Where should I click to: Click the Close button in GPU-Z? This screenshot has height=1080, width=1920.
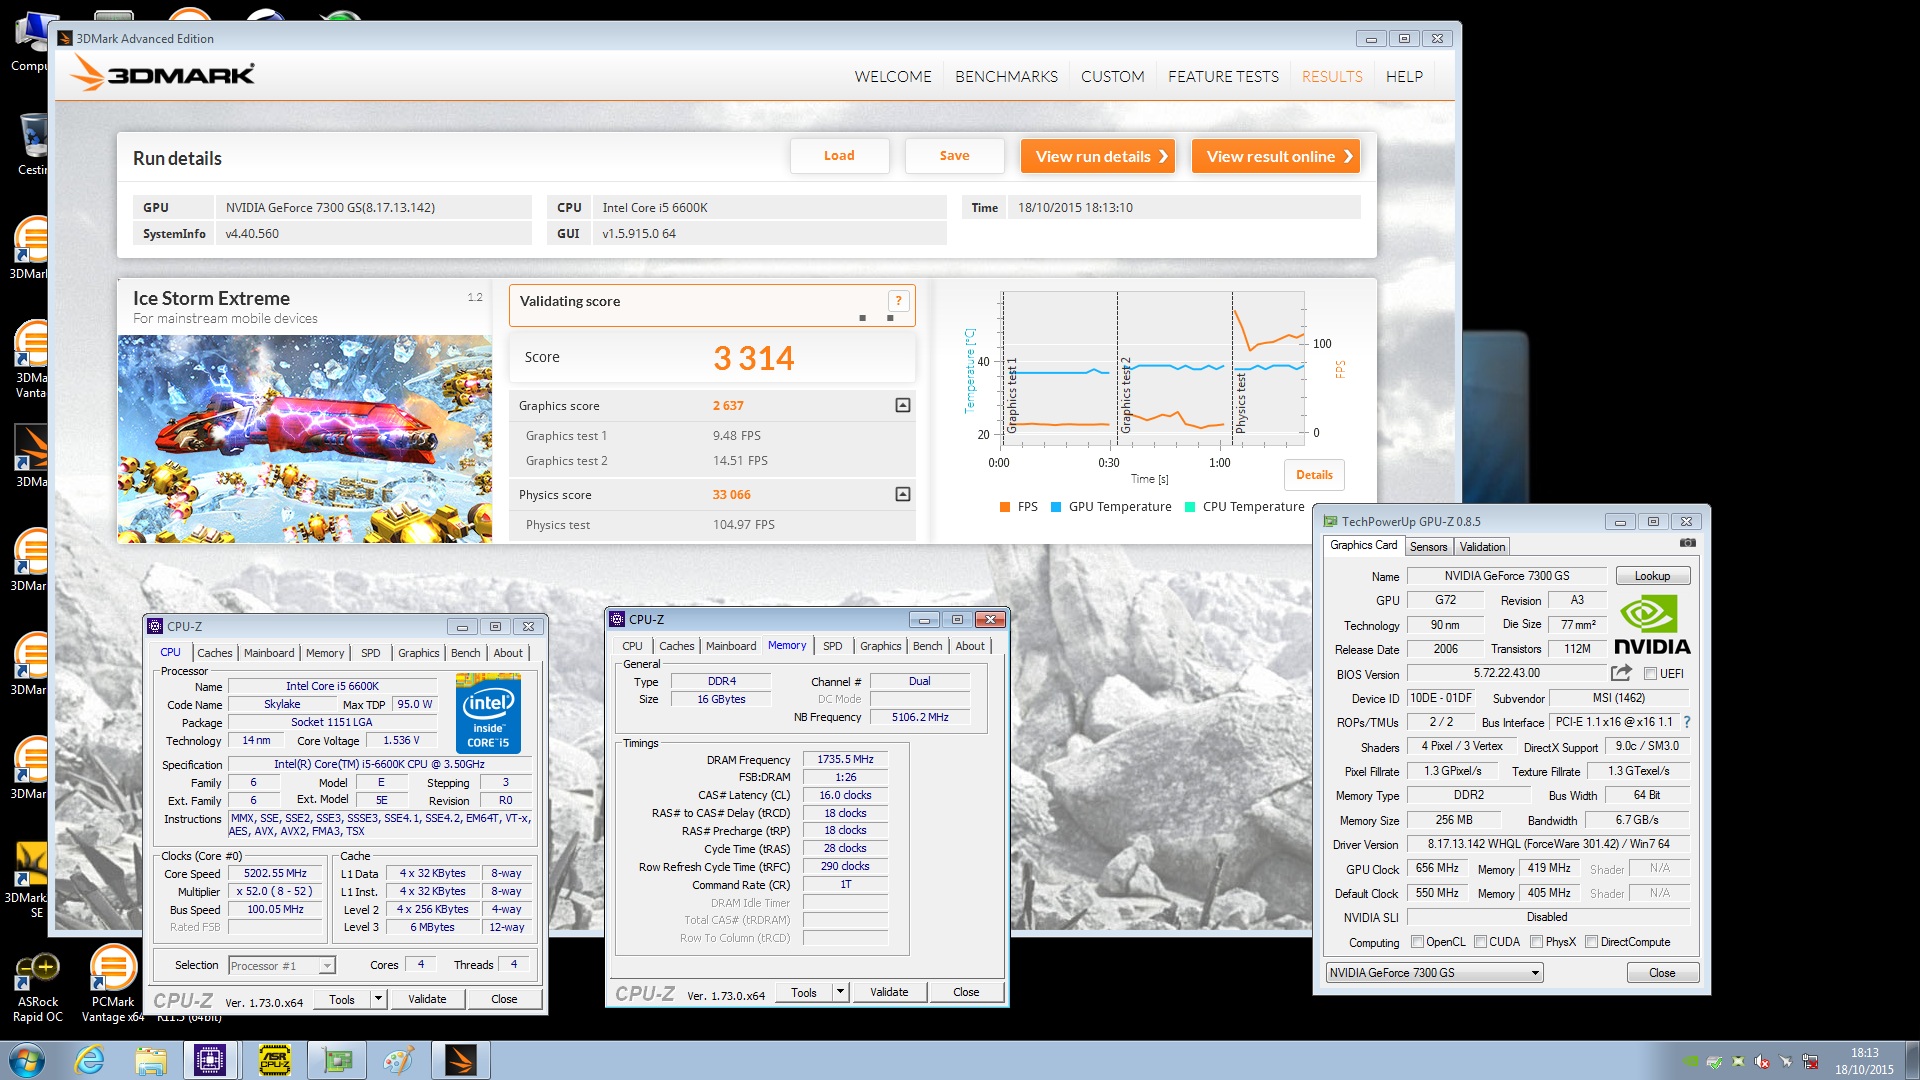click(1661, 973)
